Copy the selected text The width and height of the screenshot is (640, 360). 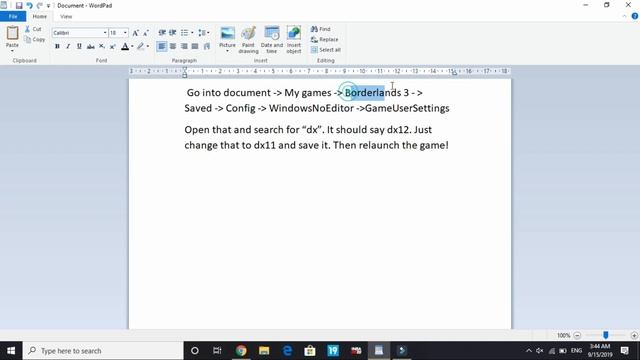point(34,39)
